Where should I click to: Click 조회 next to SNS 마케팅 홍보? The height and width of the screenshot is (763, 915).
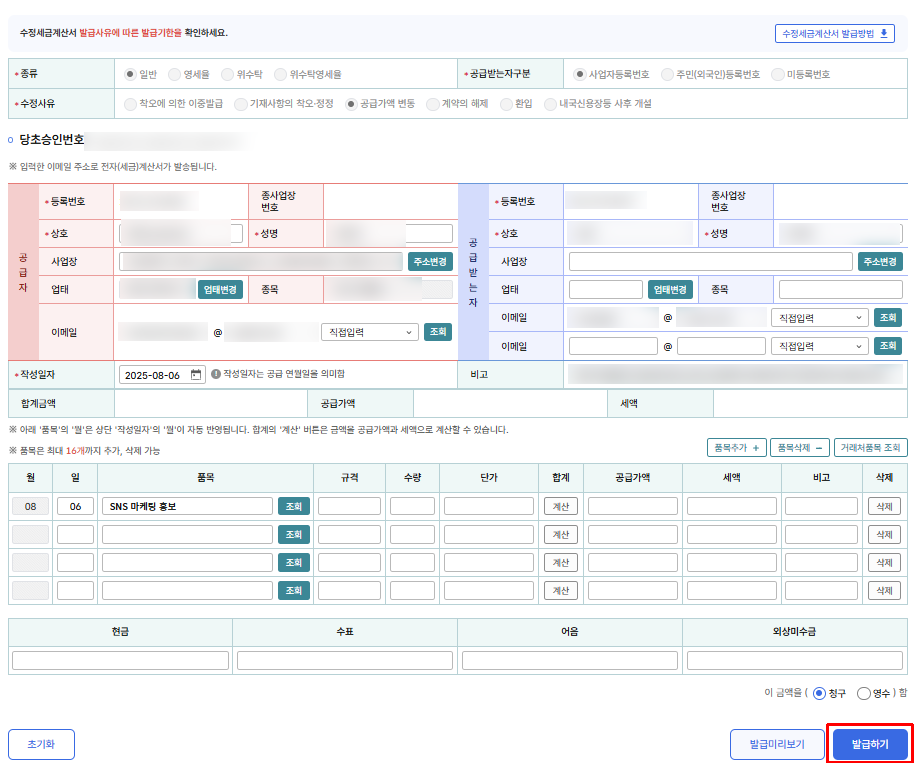click(x=294, y=506)
